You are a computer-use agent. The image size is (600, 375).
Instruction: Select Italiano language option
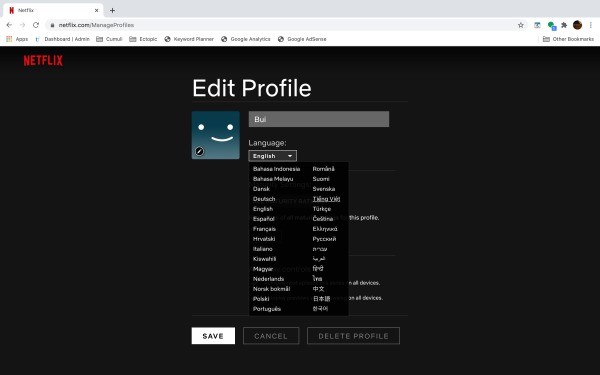(262, 249)
